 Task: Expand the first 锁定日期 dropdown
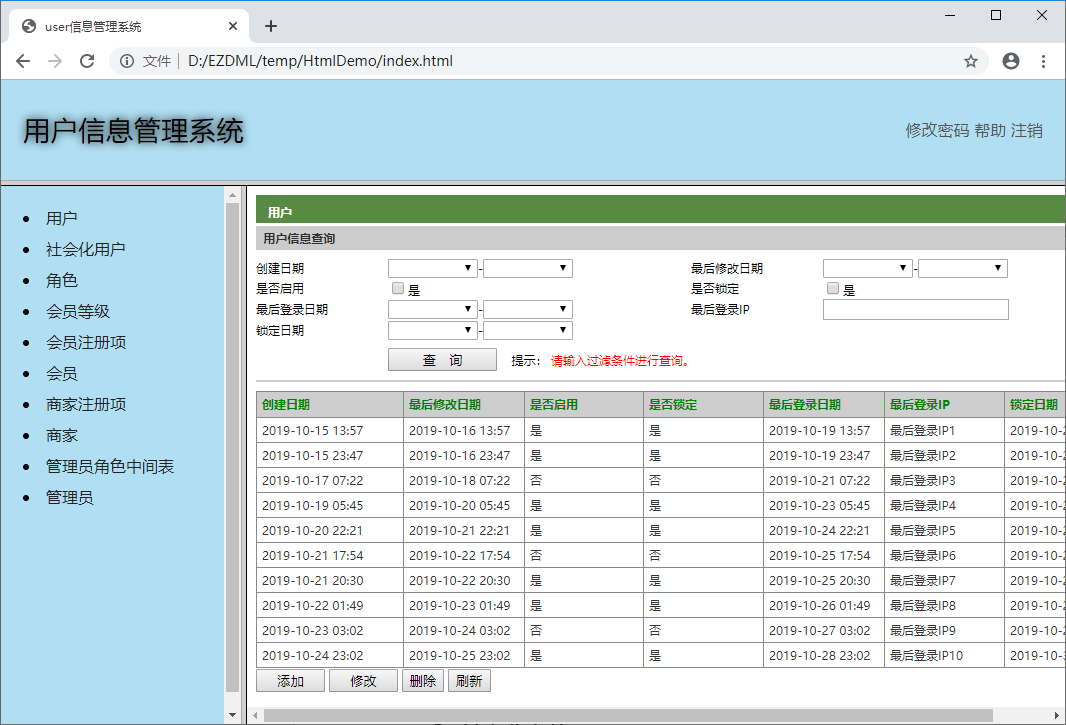point(433,331)
